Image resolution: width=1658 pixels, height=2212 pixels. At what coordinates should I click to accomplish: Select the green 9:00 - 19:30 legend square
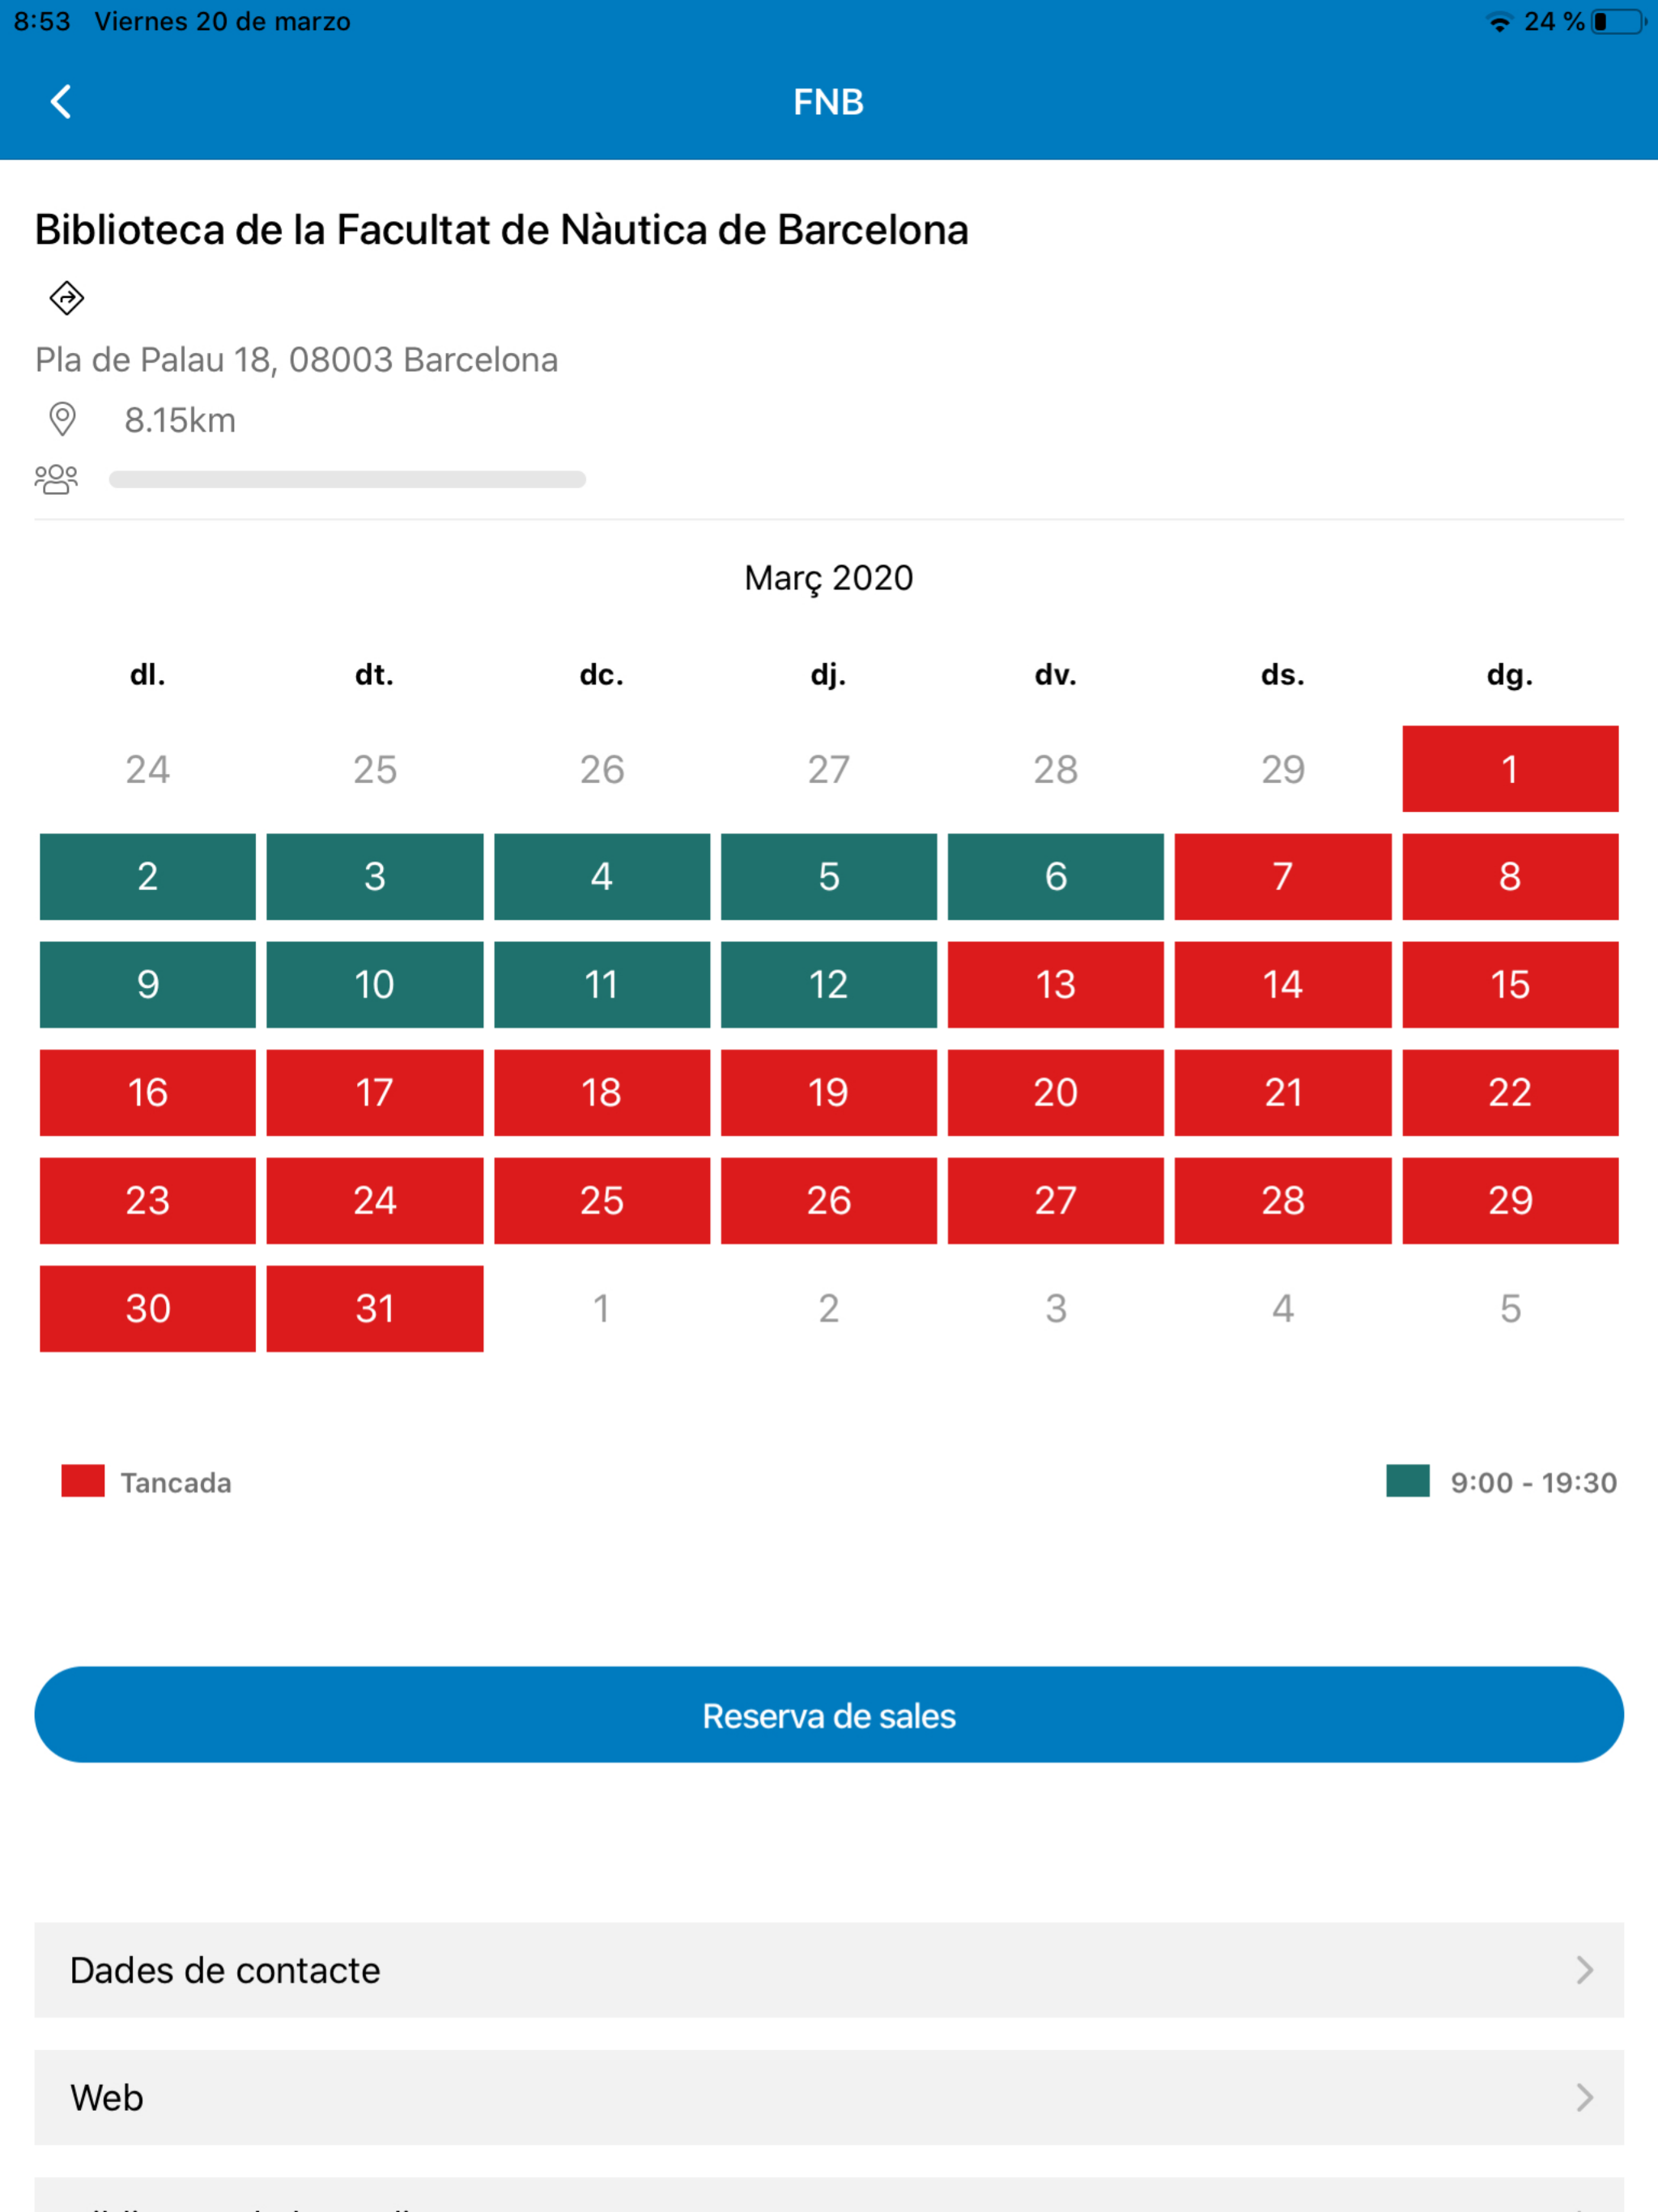pyautogui.click(x=1408, y=1482)
